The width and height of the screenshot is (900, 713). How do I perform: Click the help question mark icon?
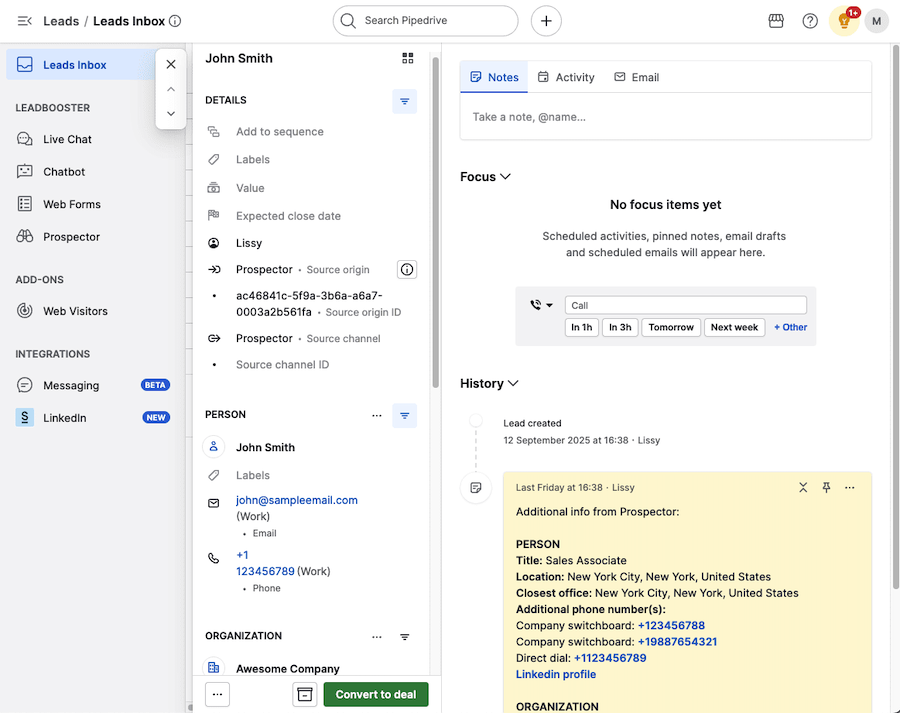(810, 21)
